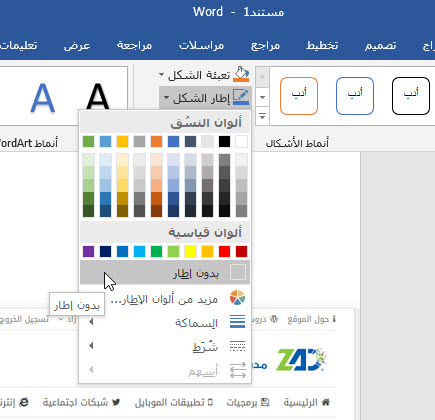435x420 pixels.
Task: Expand the Arrows (أسهم) submenu arrow
Action: (91, 370)
